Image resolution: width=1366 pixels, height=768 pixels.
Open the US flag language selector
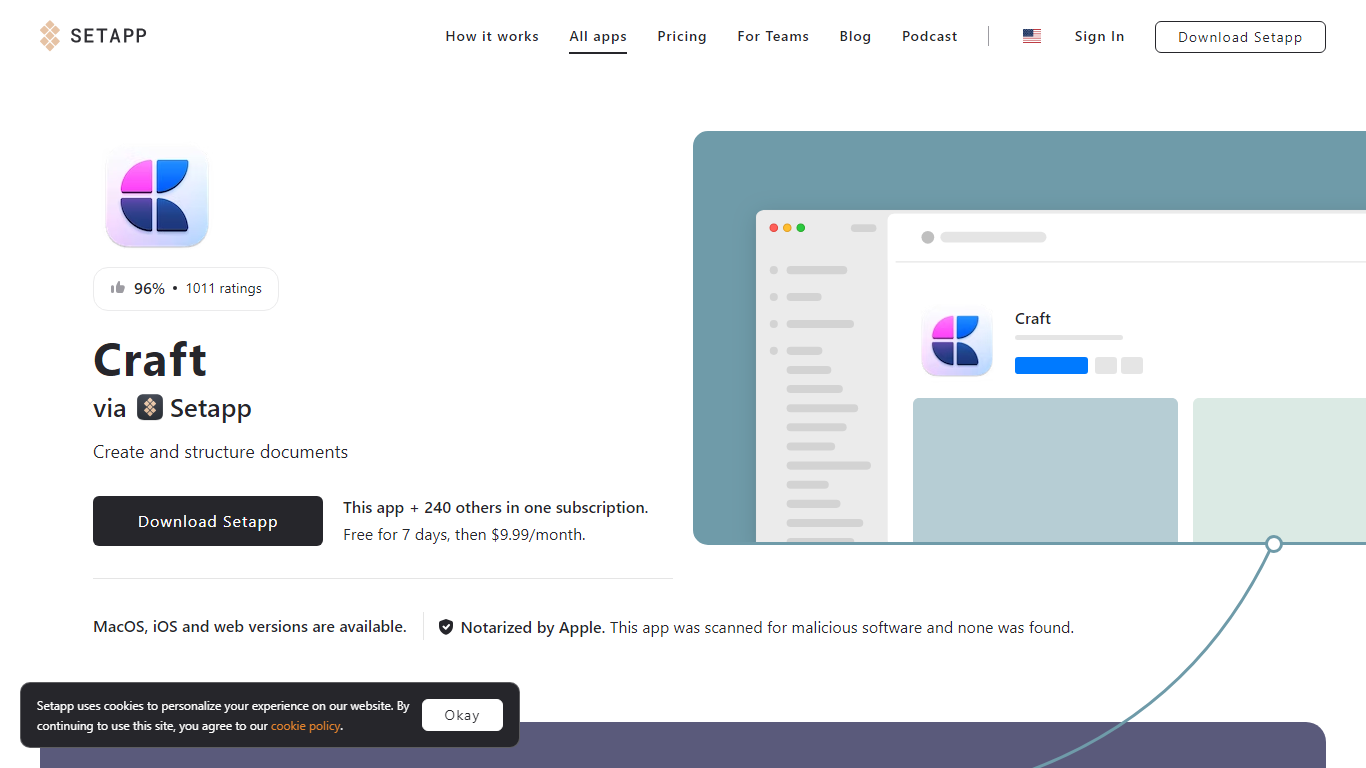1032,36
